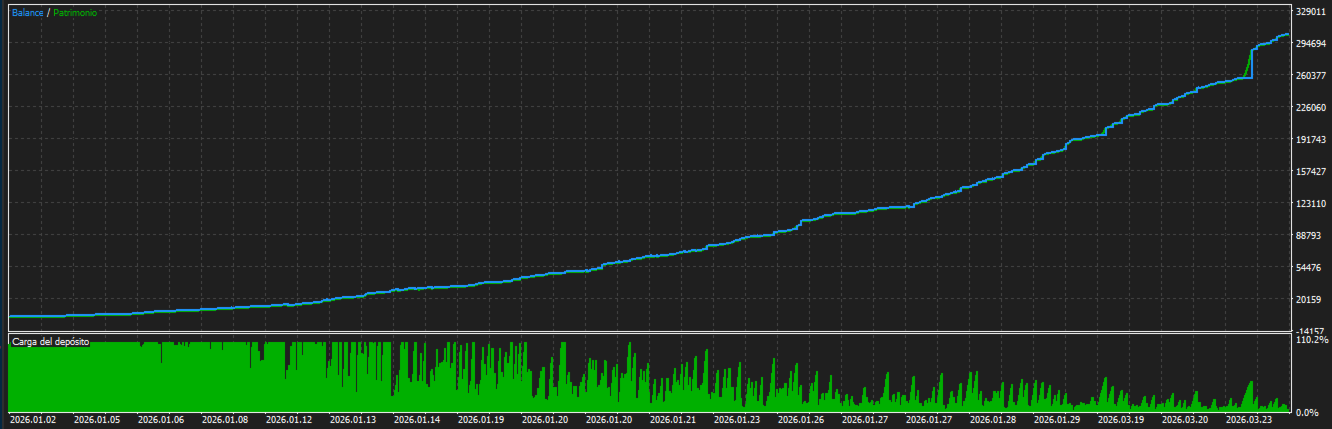Viewport: 1332px width, 429px height.
Task: Click the Carga del depósito panel title
Action: (50, 342)
